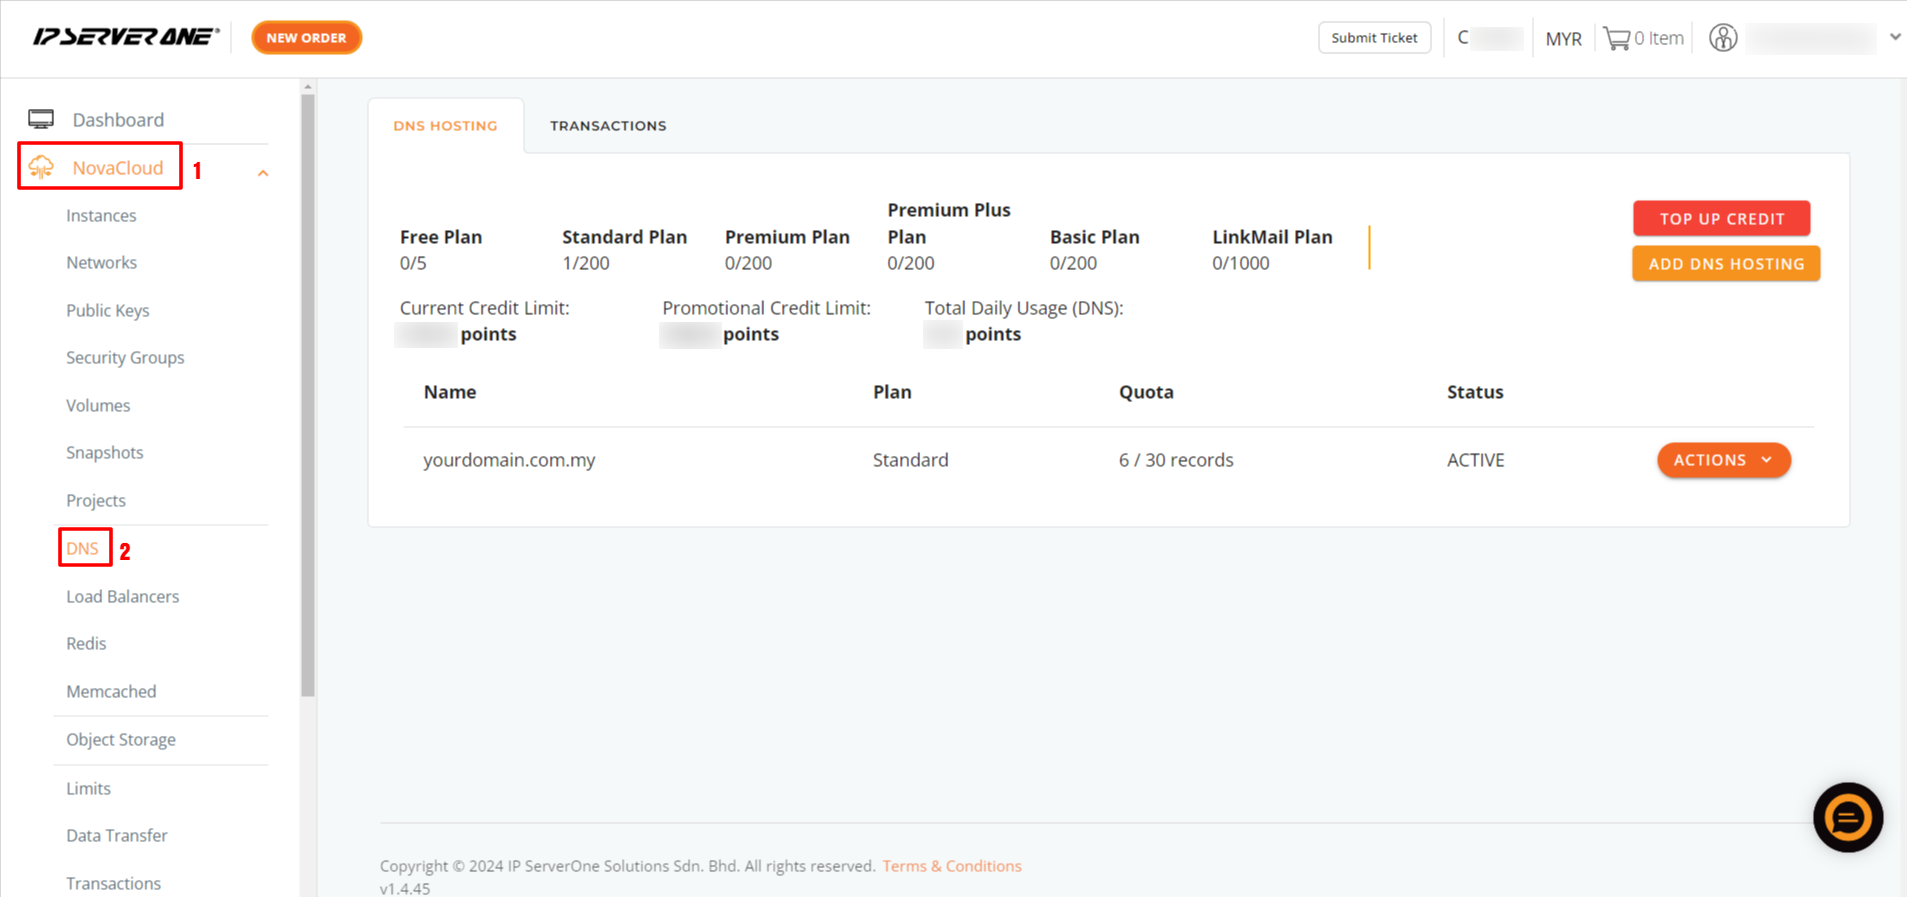Select MYR currency in header

(1563, 39)
